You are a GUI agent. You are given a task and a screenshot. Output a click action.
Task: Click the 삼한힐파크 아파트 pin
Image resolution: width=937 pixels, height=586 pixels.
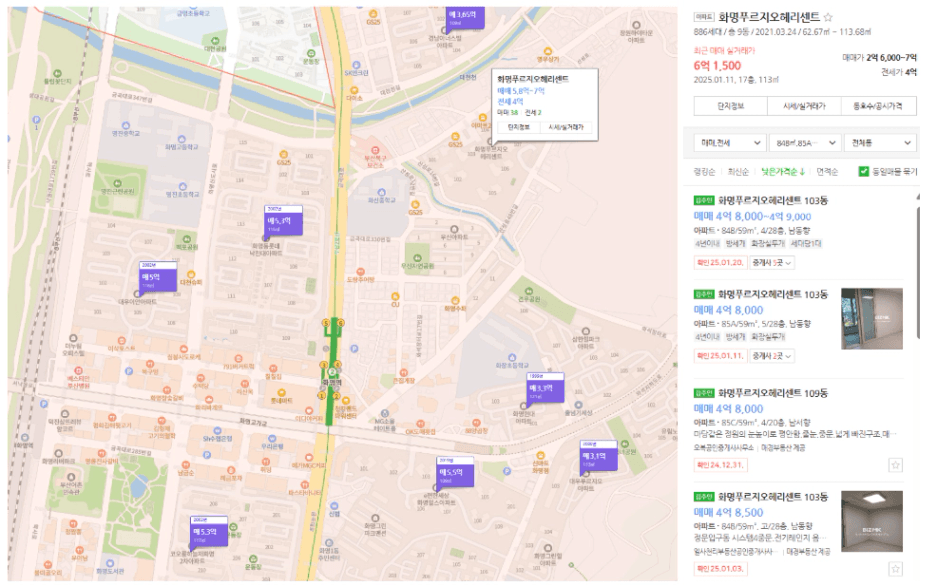tap(586, 332)
